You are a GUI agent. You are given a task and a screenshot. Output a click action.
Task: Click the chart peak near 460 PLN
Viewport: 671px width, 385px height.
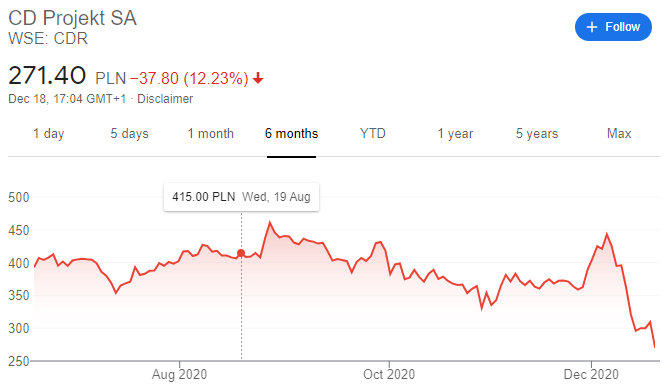pyautogui.click(x=270, y=222)
